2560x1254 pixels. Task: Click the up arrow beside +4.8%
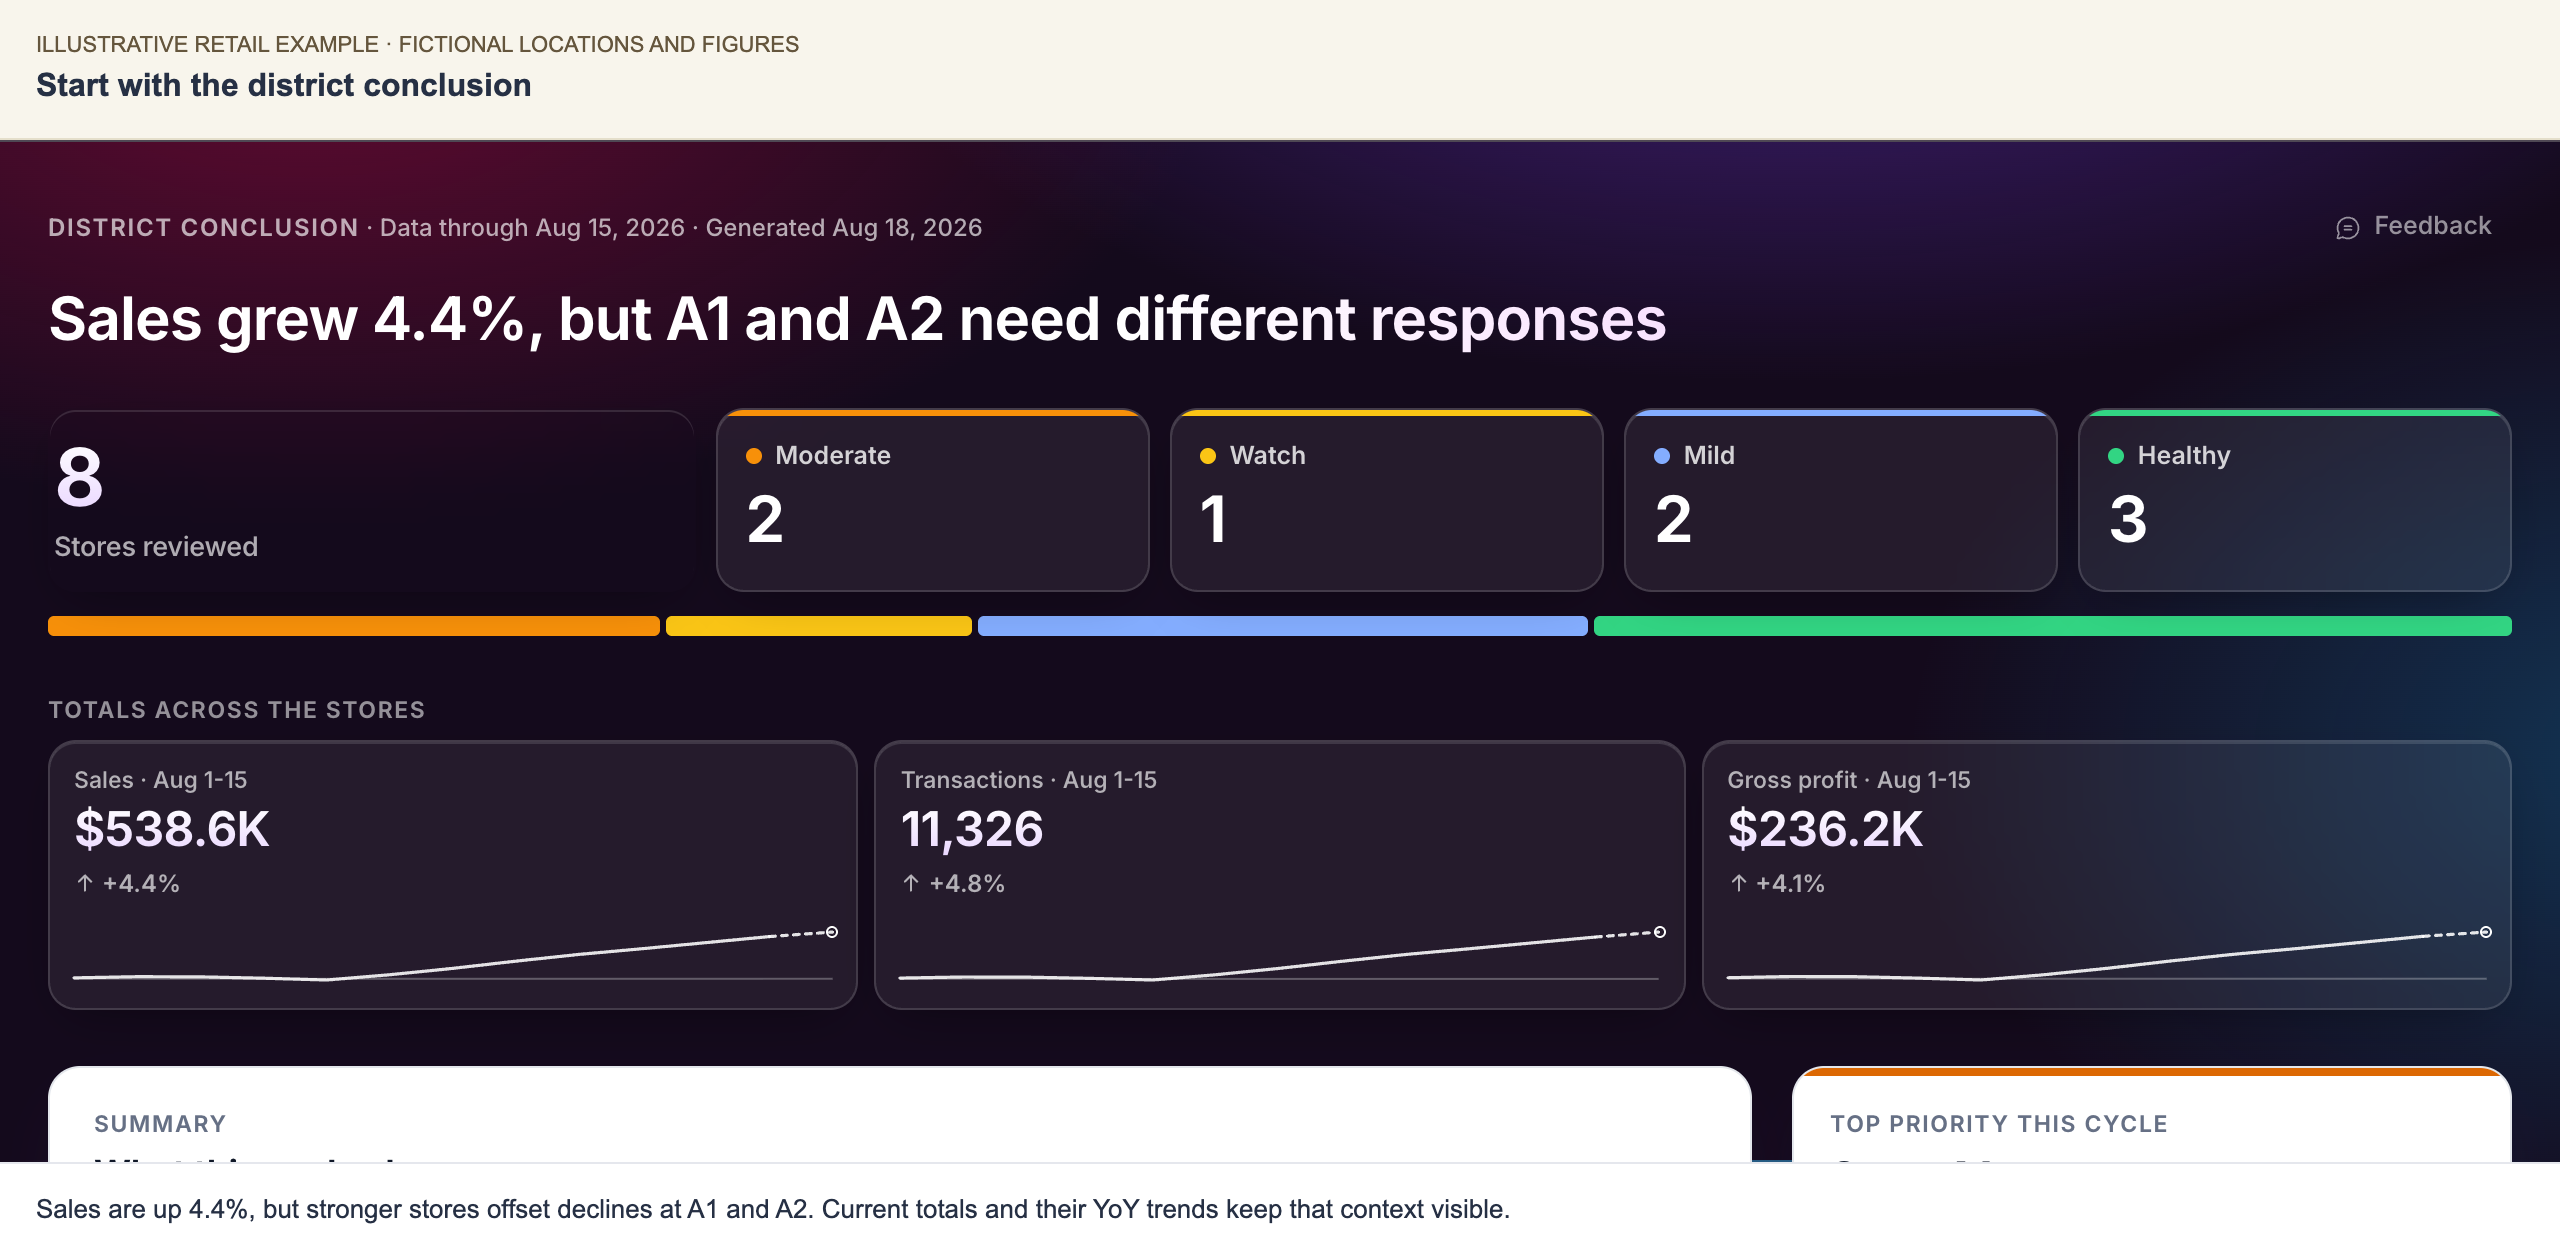[x=911, y=883]
